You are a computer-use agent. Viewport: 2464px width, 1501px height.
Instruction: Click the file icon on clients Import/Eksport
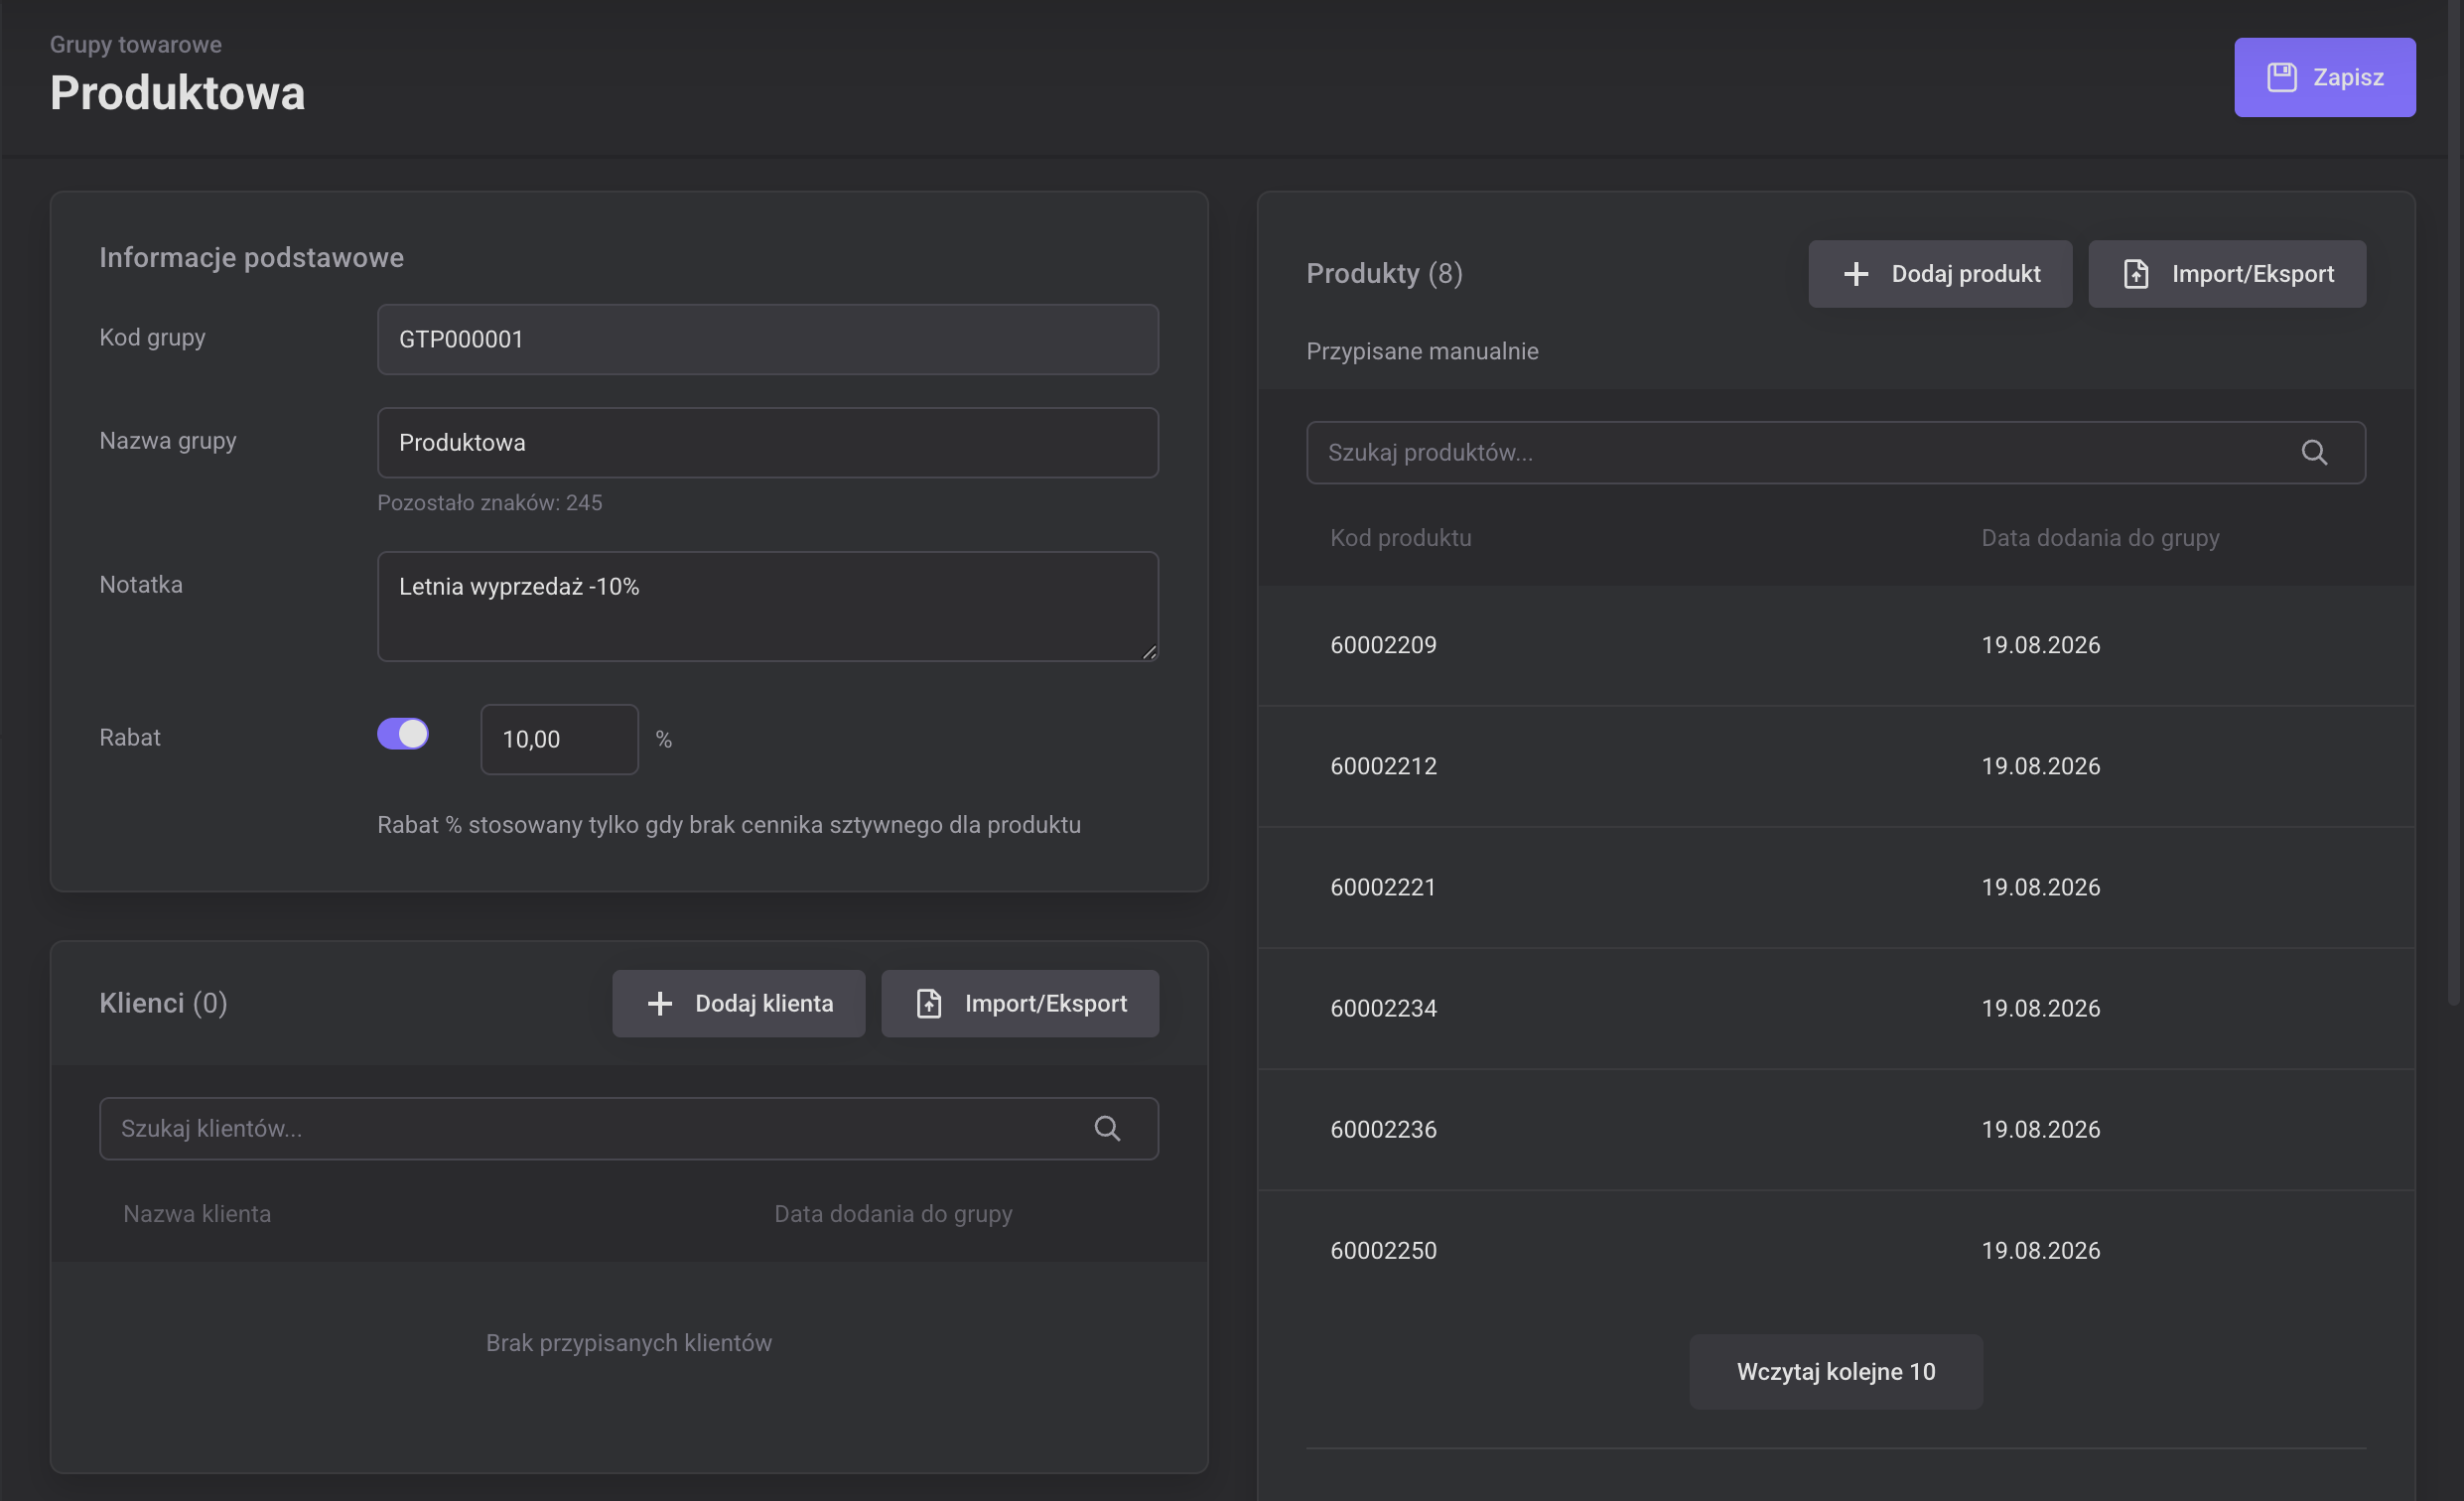928,1003
